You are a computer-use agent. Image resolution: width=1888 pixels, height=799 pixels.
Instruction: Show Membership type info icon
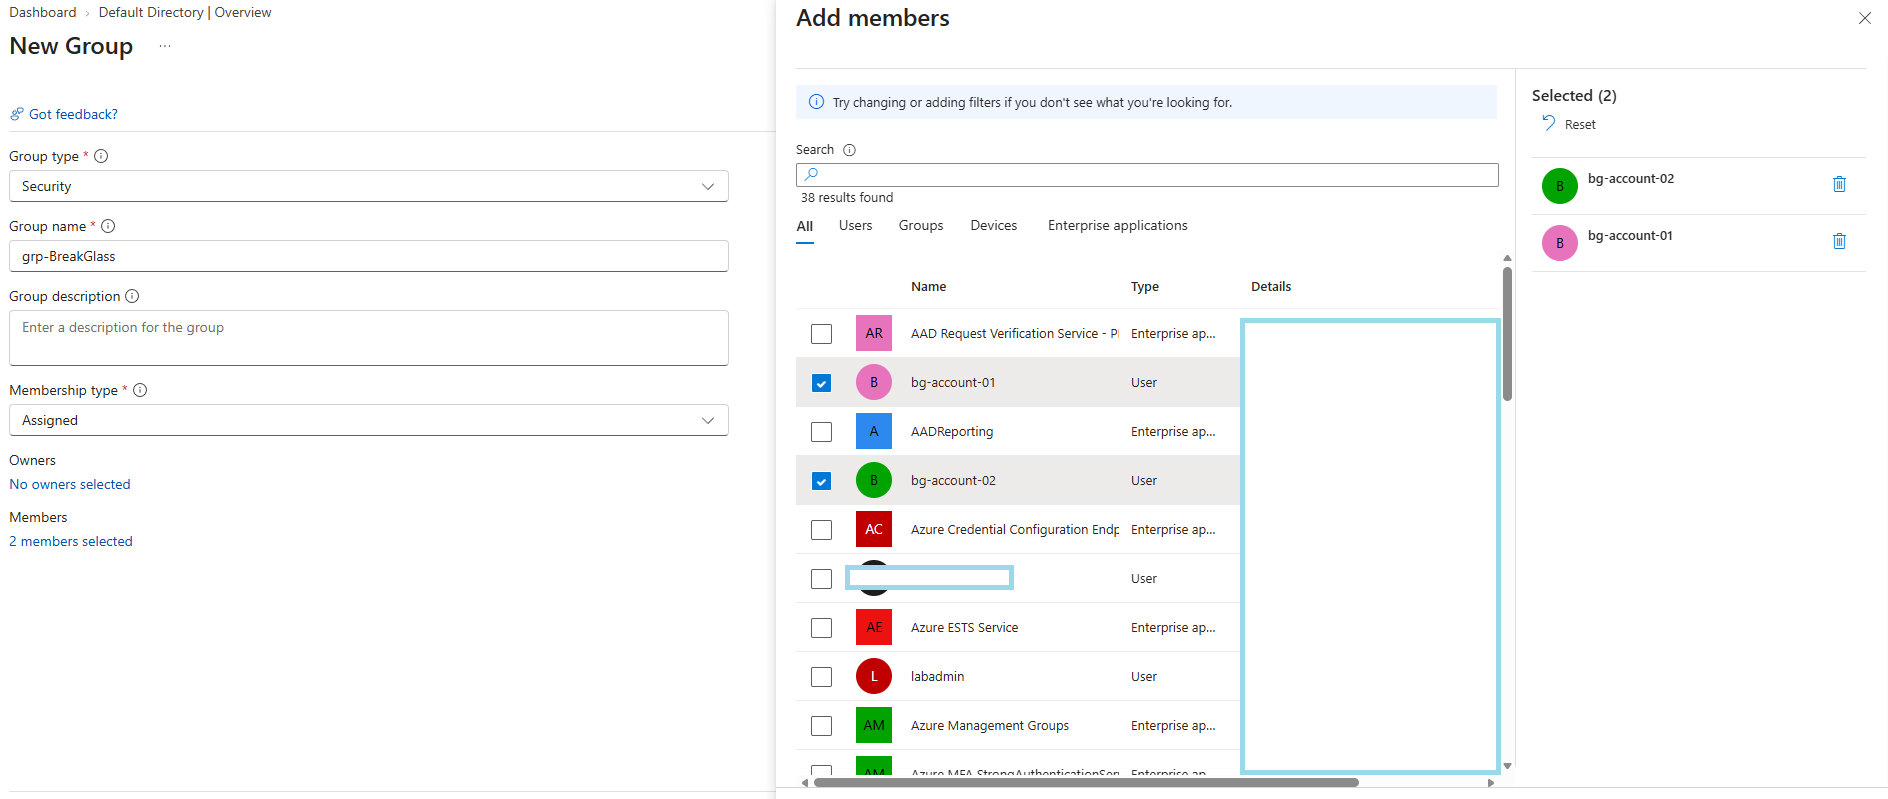tap(140, 390)
